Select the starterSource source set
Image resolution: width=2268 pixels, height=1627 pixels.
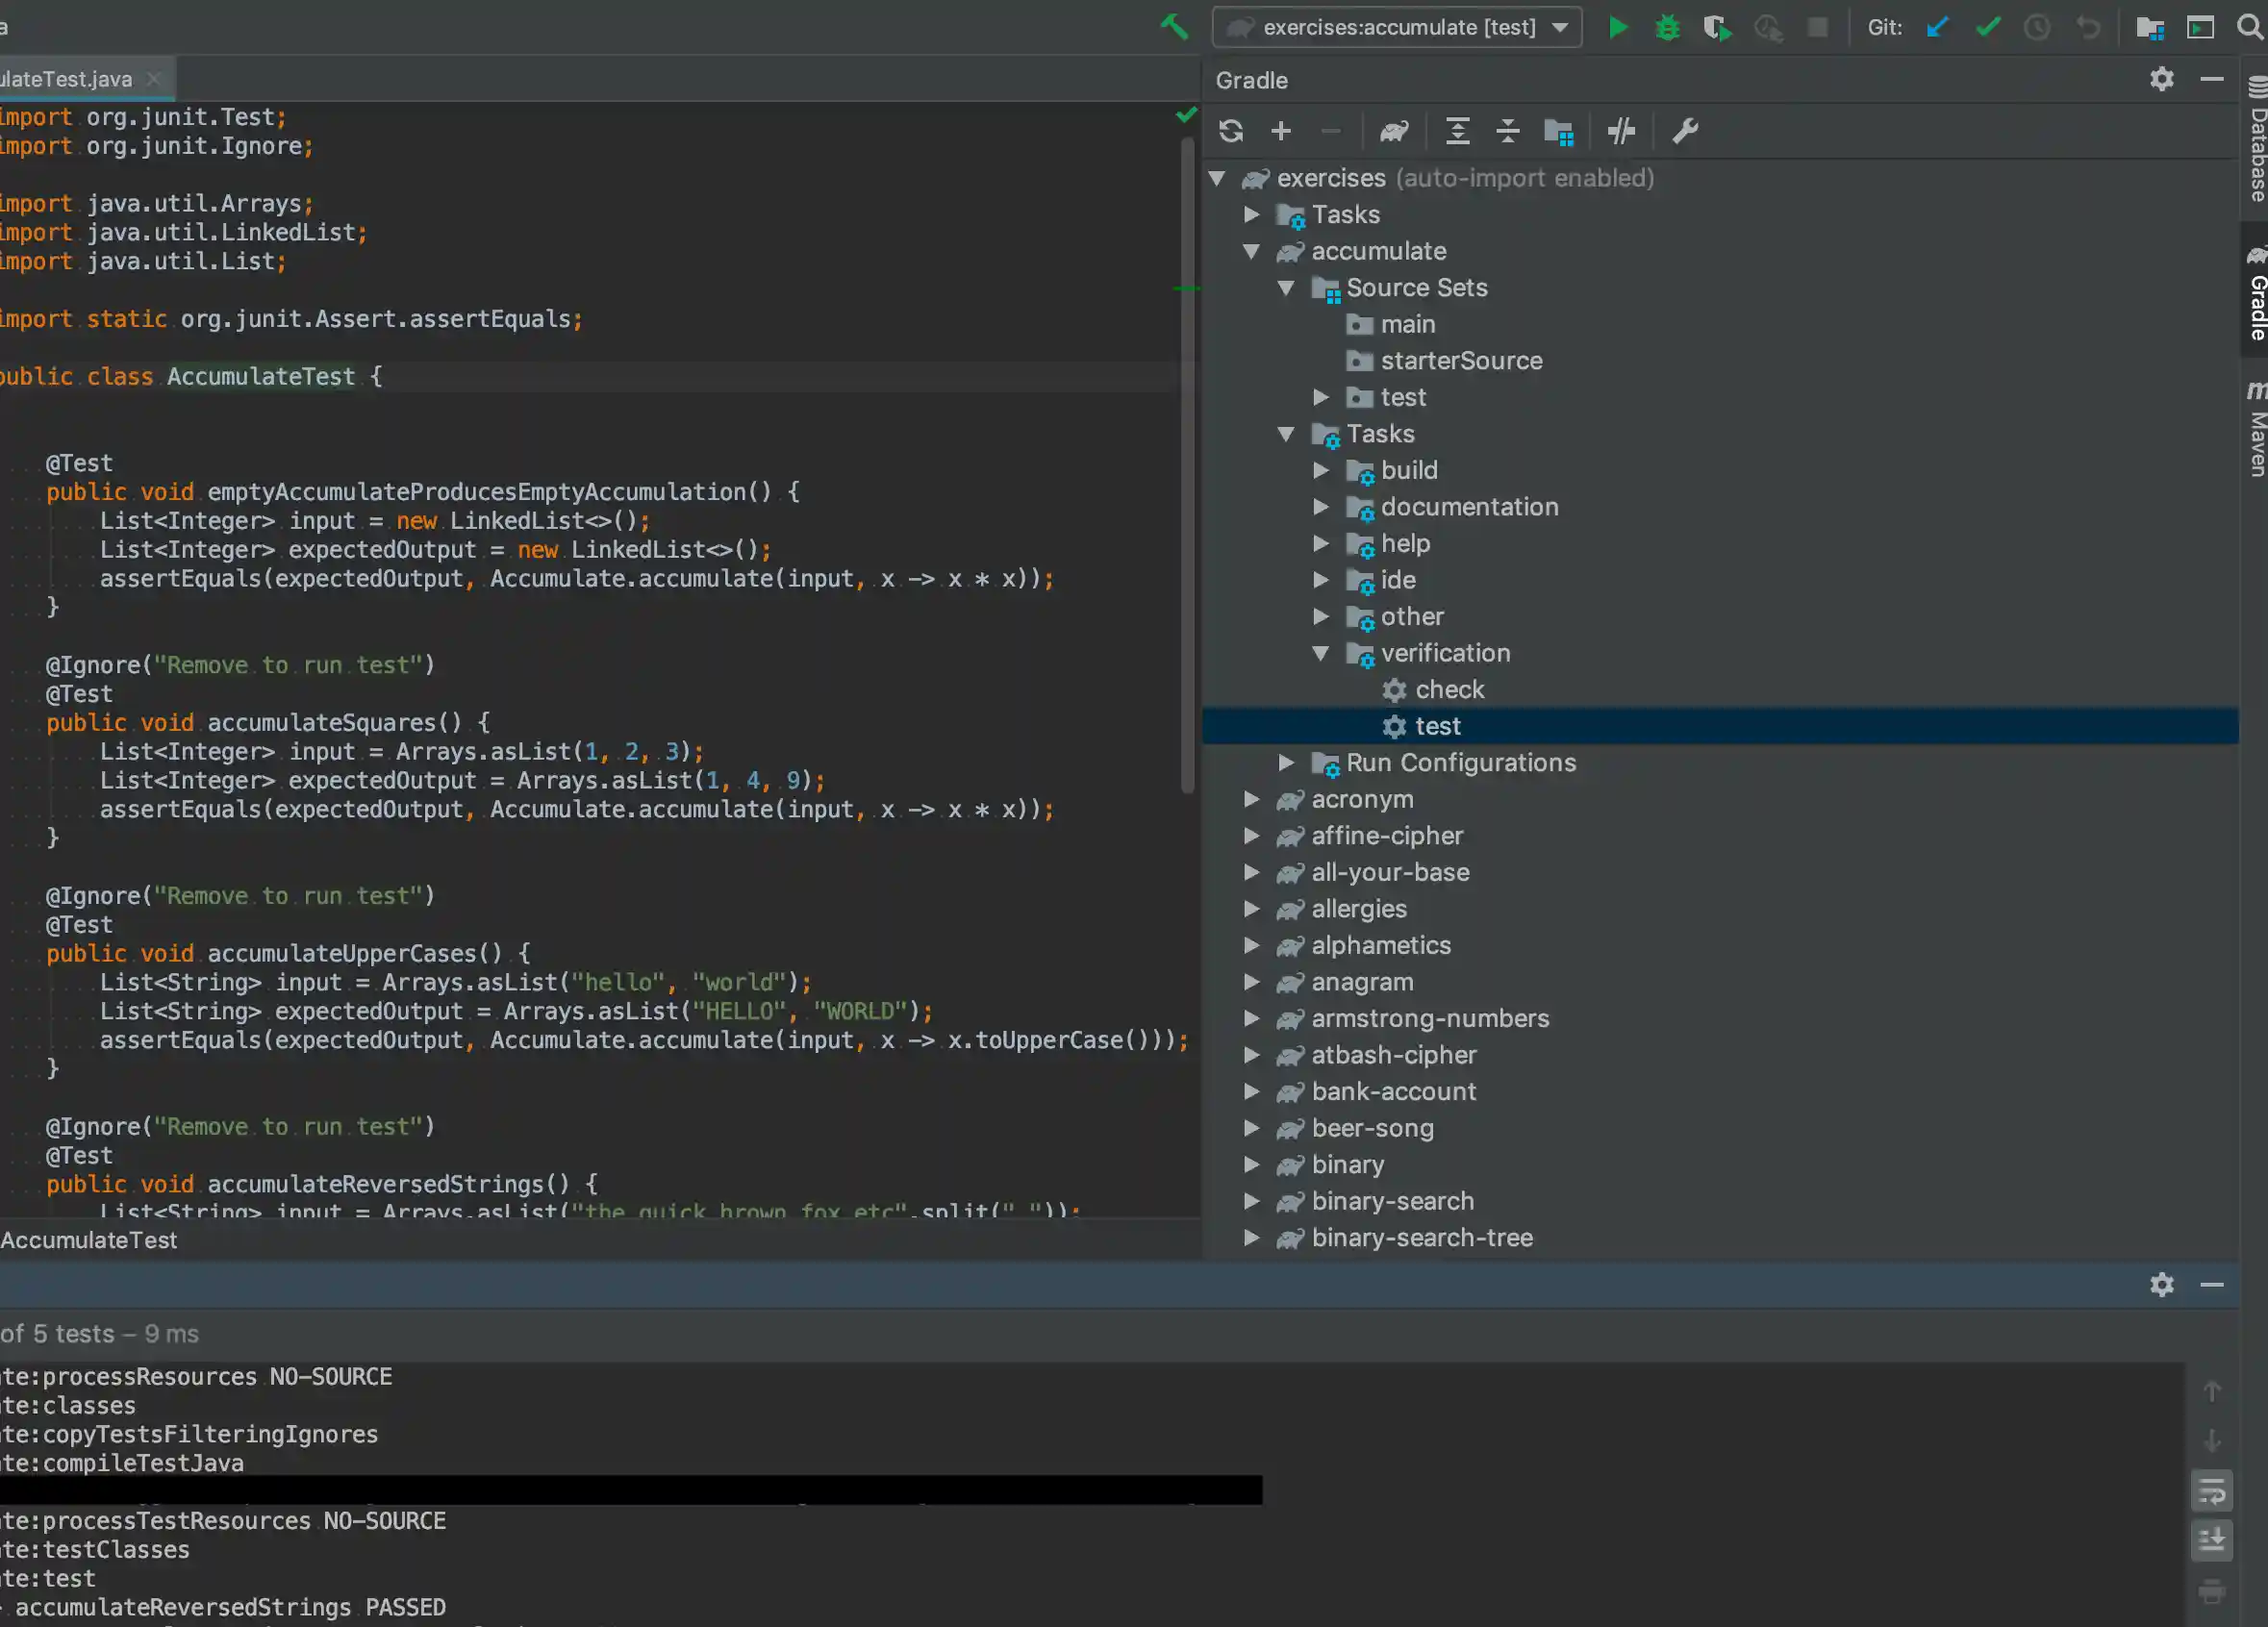1460,360
